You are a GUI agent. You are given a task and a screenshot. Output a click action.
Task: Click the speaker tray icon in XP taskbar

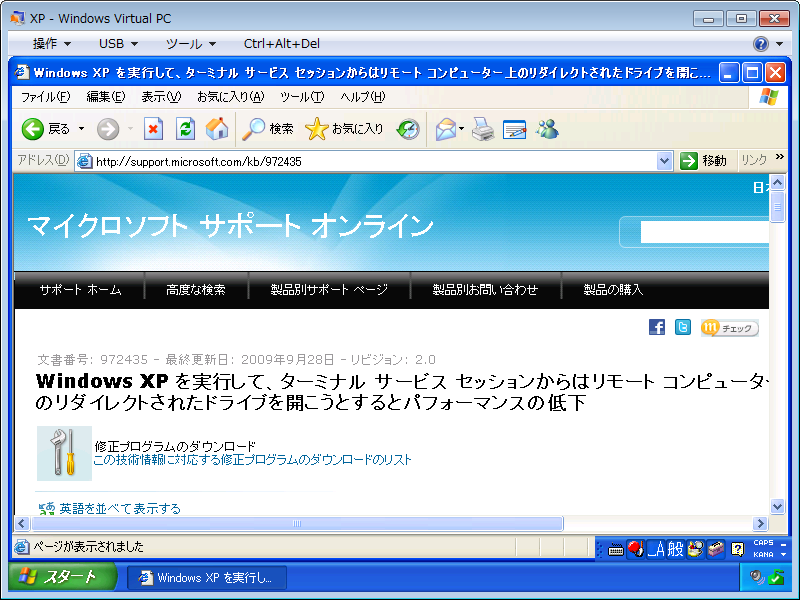pyautogui.click(x=757, y=578)
